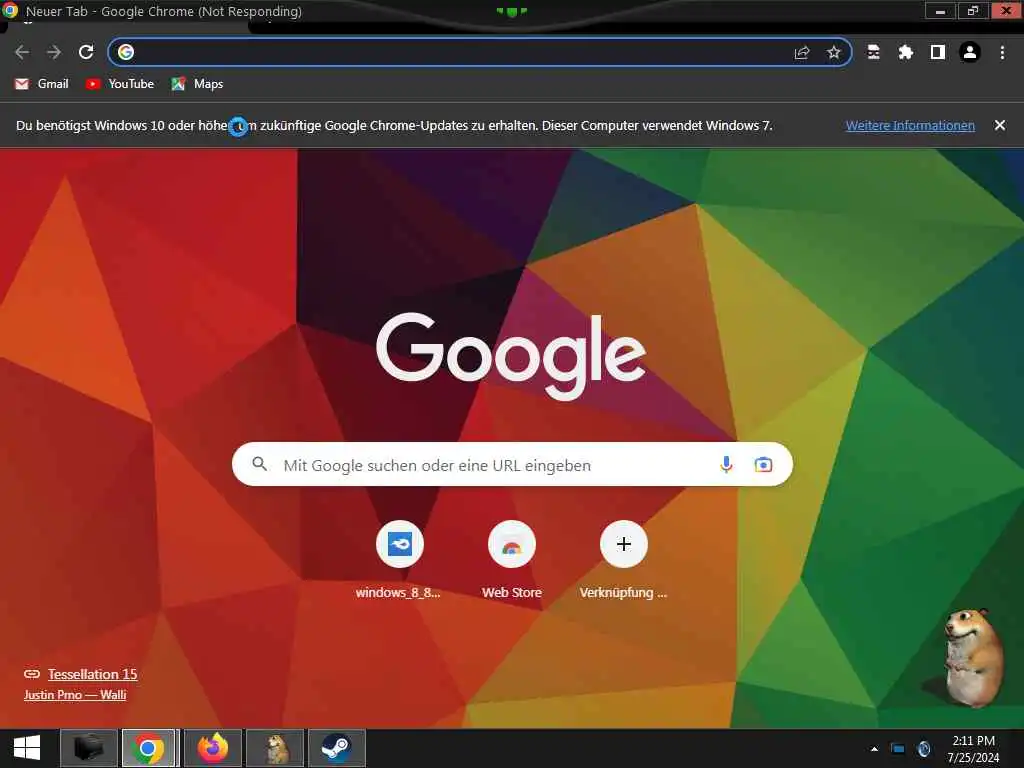Screen dimensions: 1024x768
Task: Open the Windows Start menu
Action: pyautogui.click(x=27, y=748)
